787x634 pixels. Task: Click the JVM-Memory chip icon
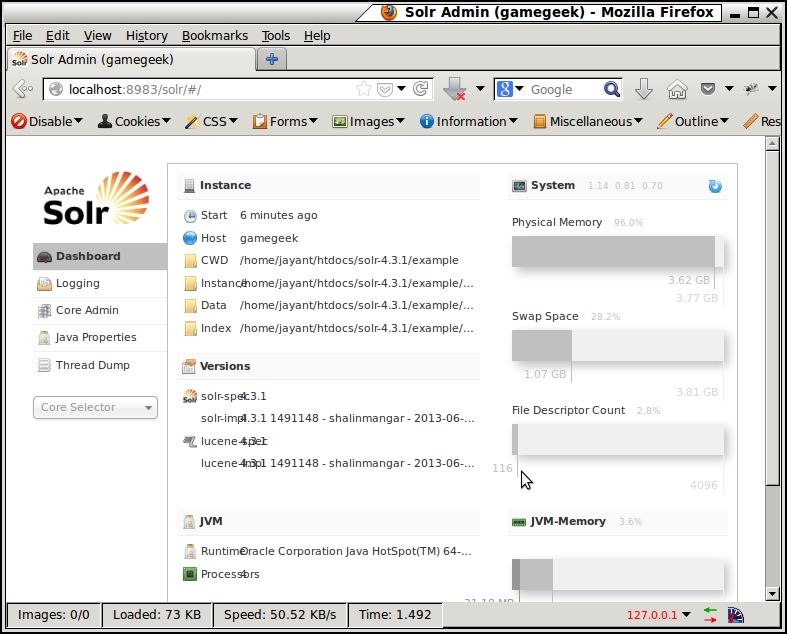(518, 522)
